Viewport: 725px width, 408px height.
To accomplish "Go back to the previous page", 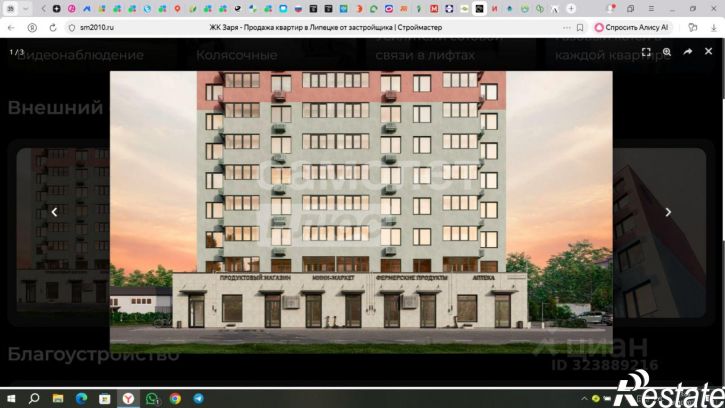I will click(11, 28).
